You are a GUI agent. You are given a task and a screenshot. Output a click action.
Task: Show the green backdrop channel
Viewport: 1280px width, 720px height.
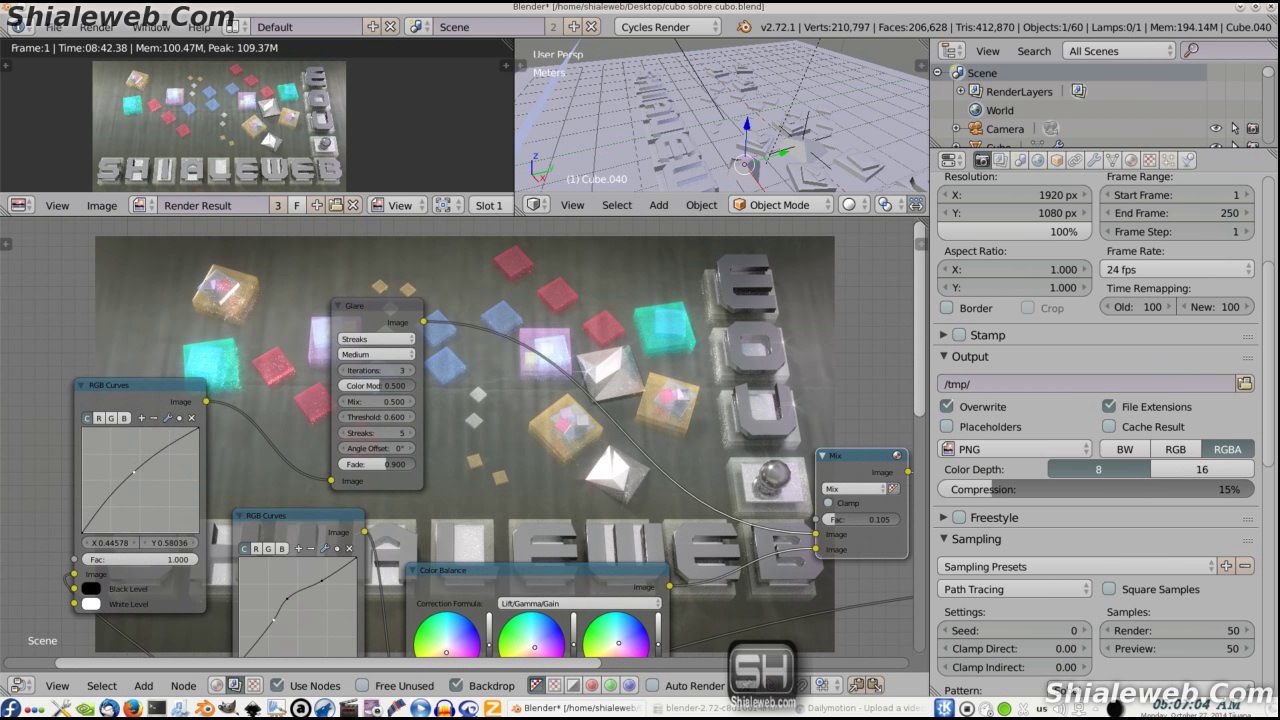click(610, 685)
